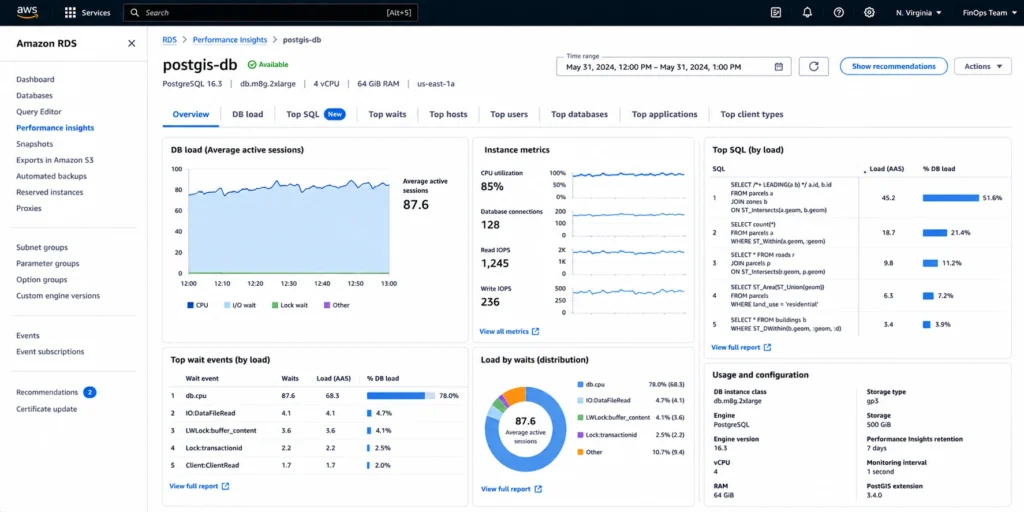Click the AWS logo in the header

point(27,12)
